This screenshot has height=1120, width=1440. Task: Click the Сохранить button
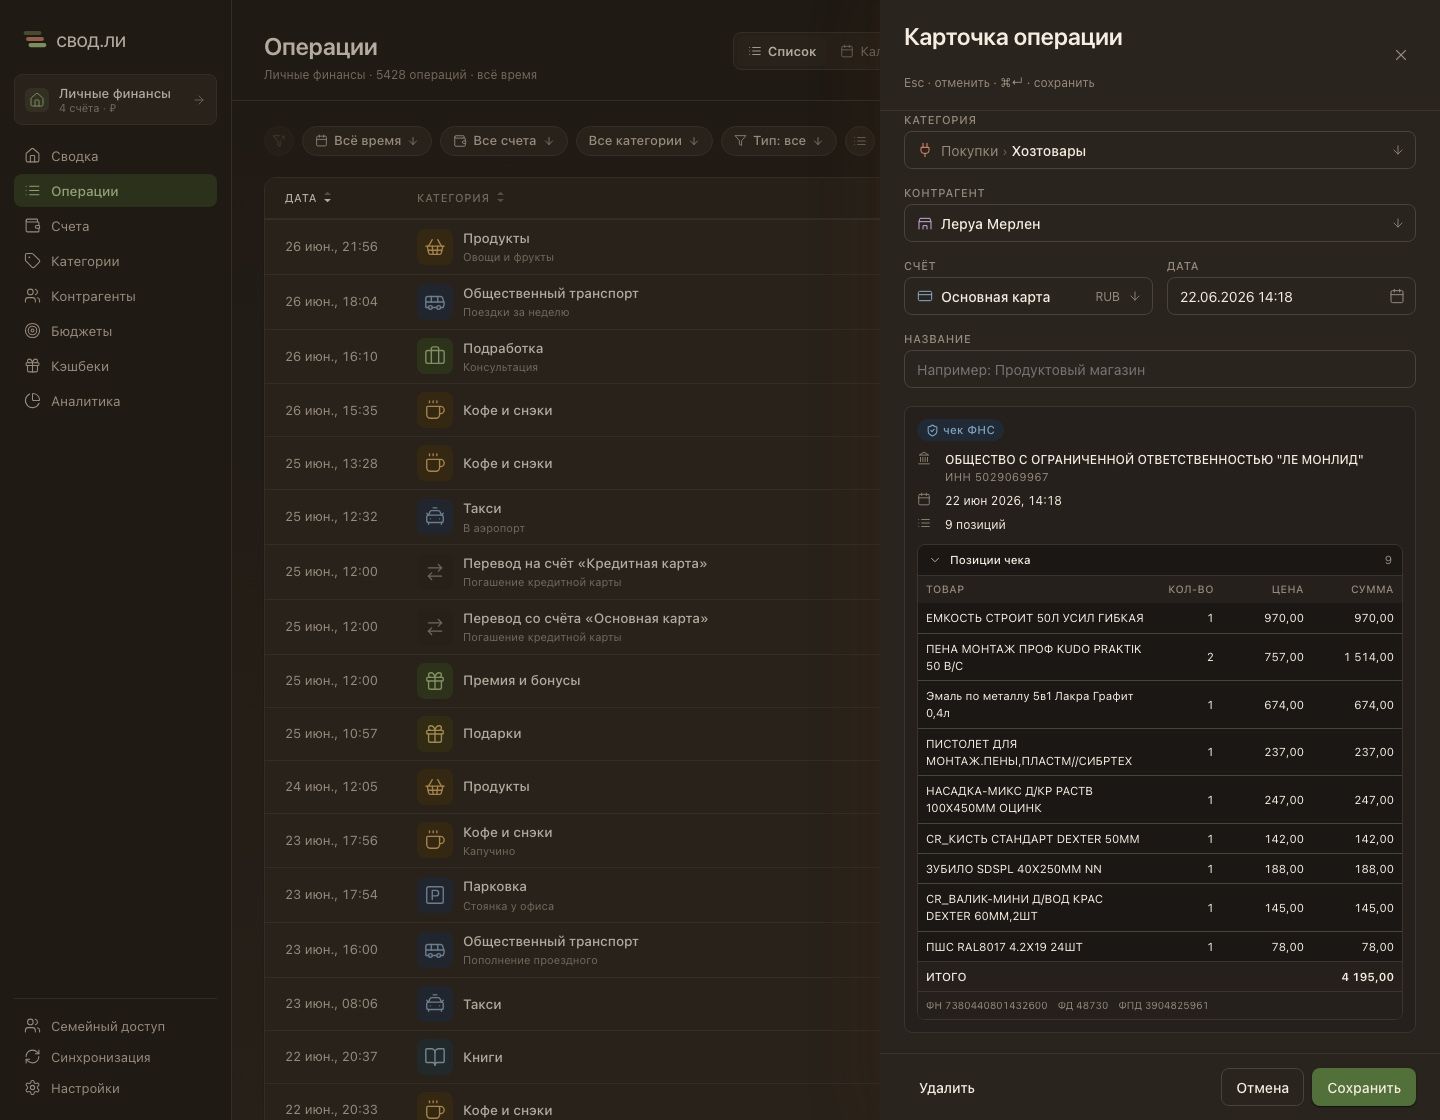pyautogui.click(x=1364, y=1088)
